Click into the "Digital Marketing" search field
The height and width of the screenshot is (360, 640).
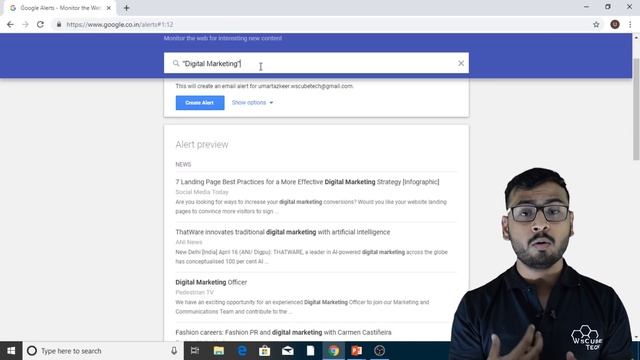tap(316, 63)
